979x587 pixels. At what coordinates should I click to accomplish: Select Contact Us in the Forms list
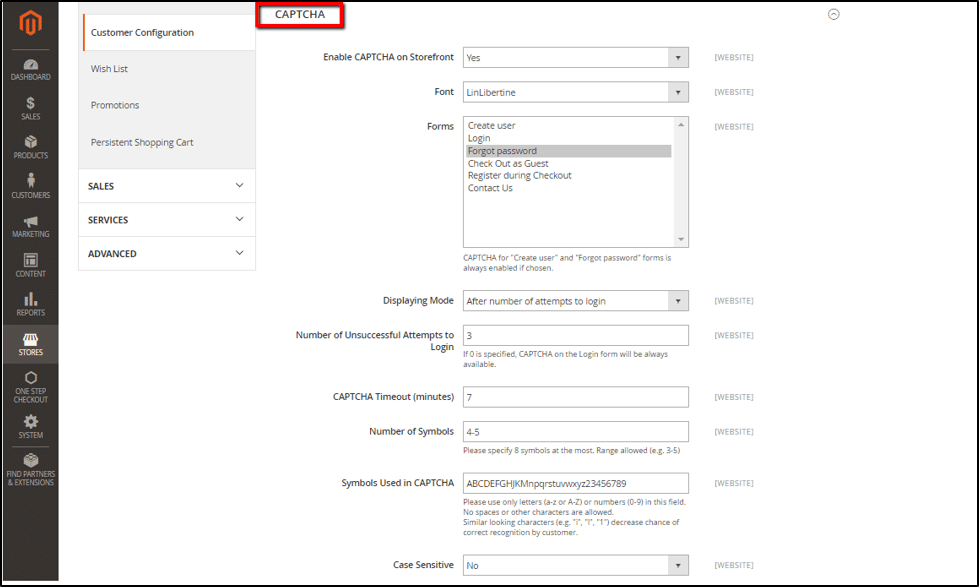(489, 186)
